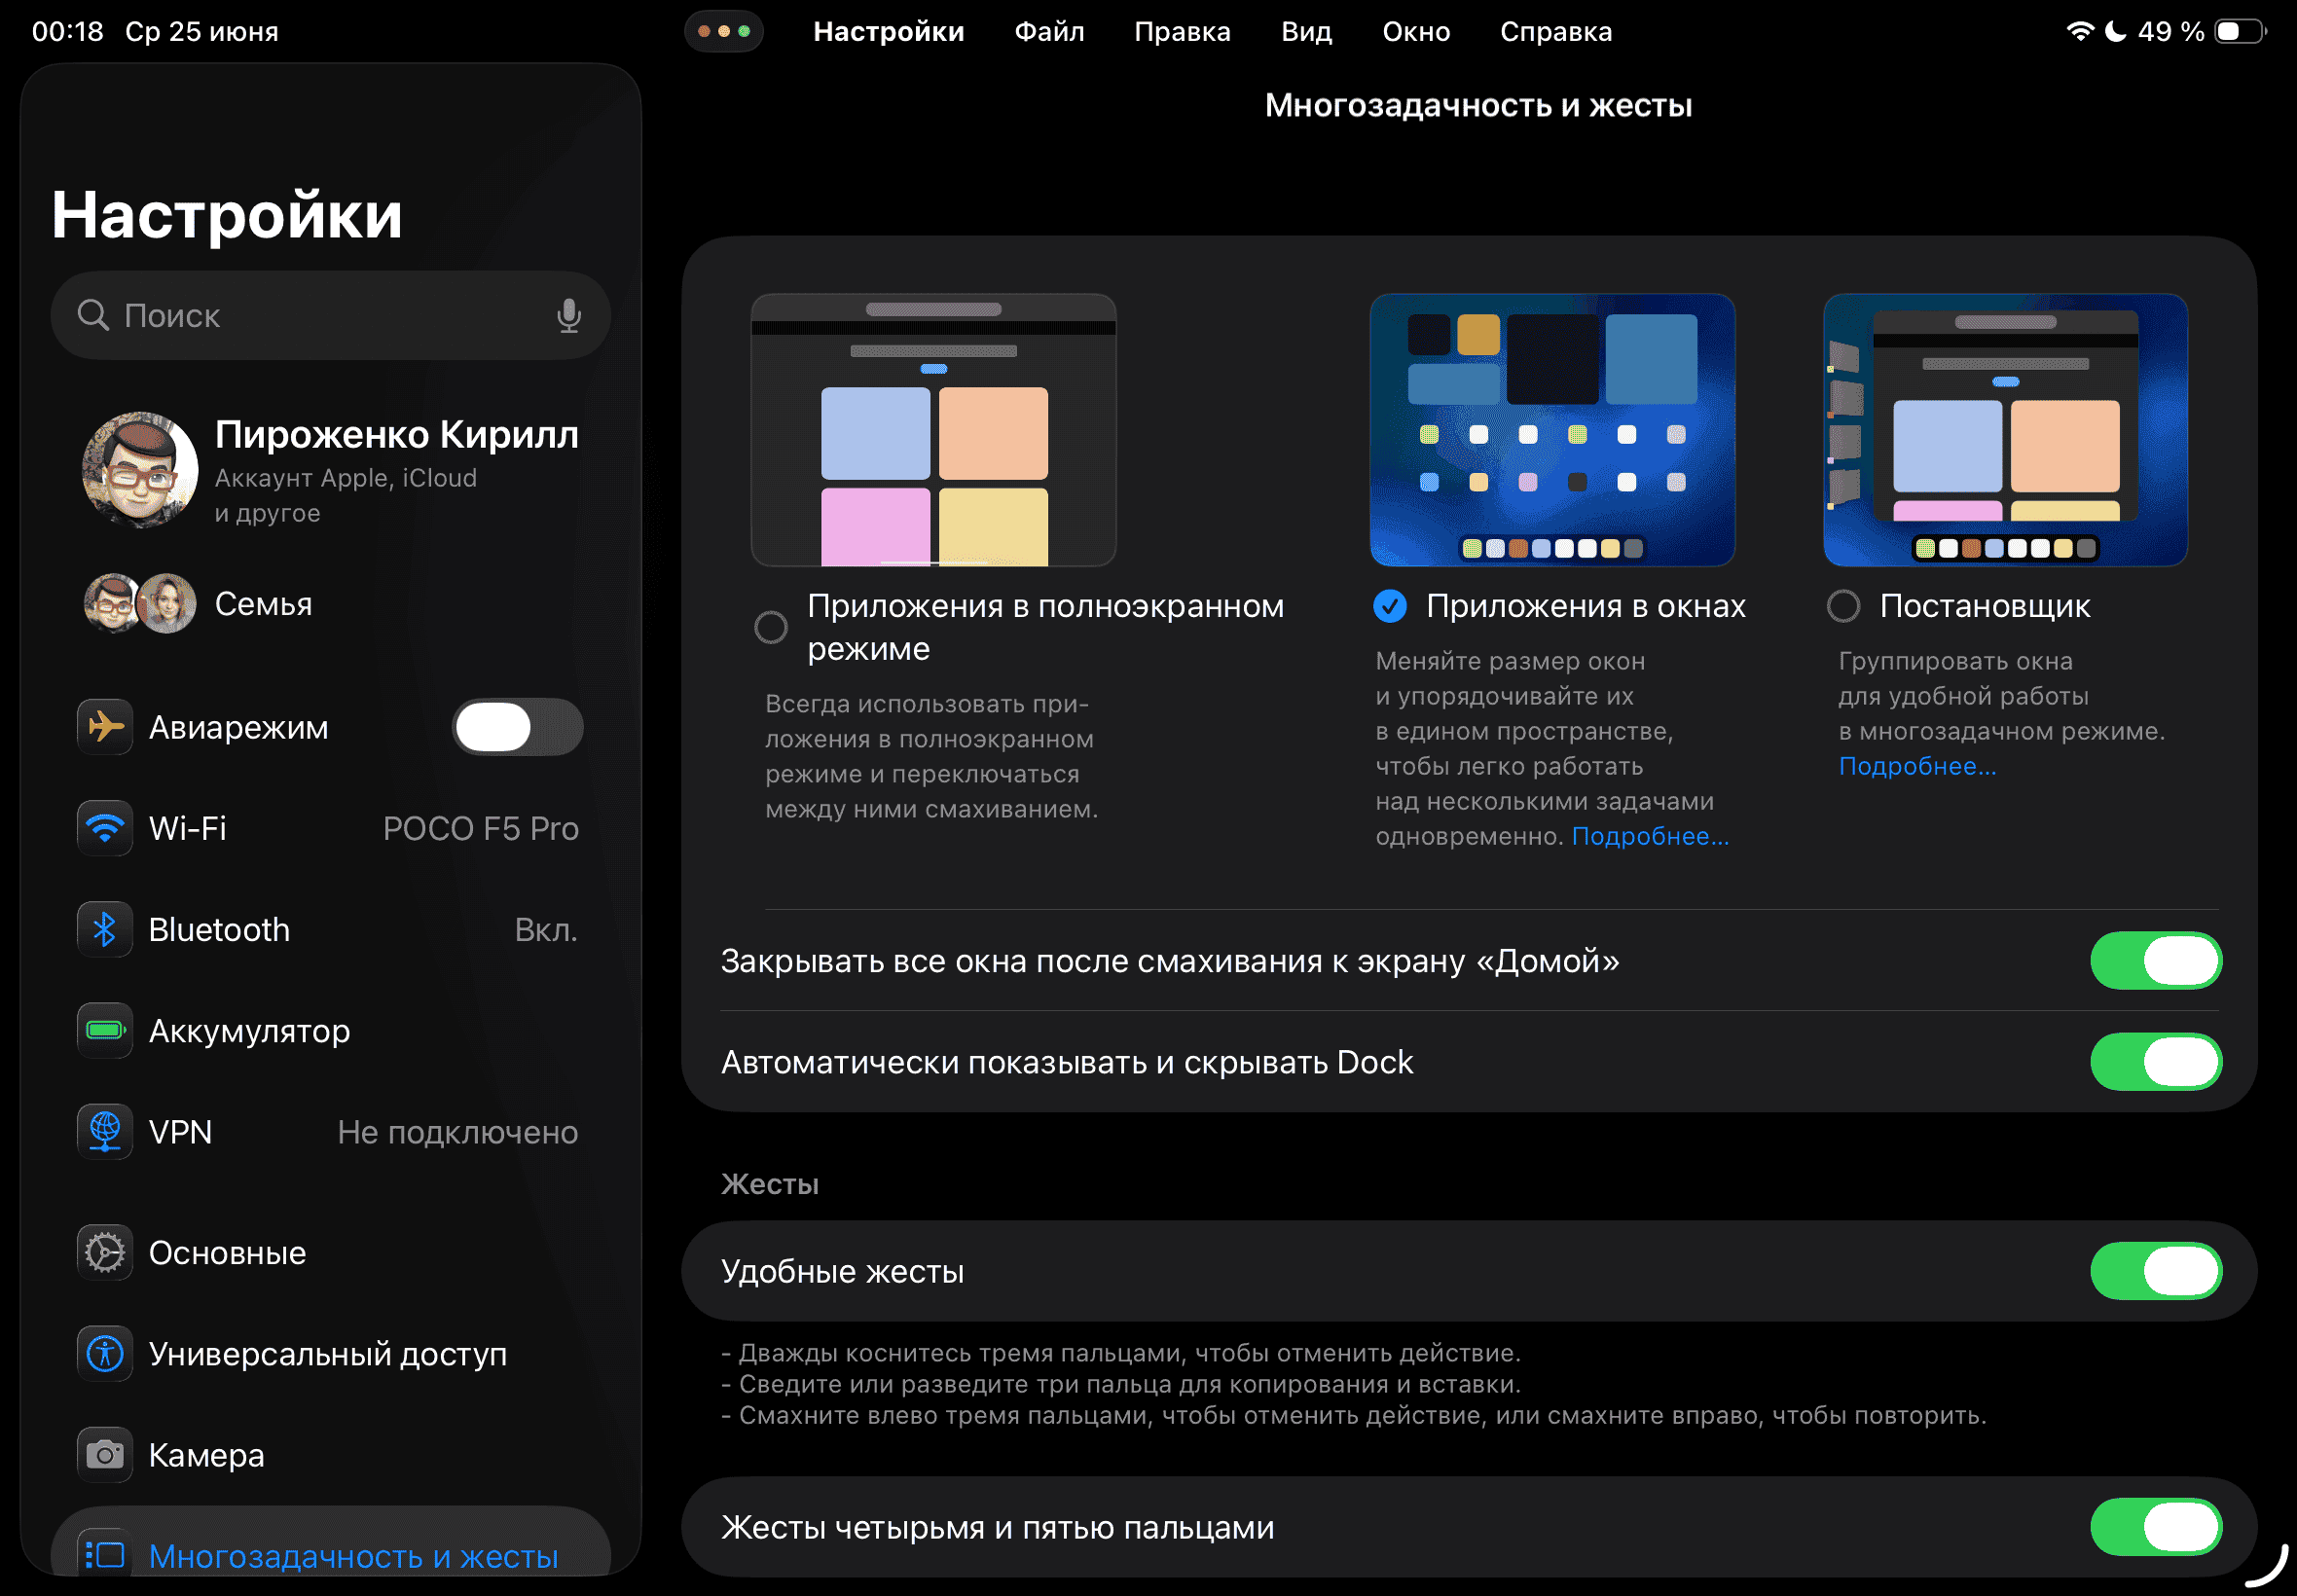Click the Многозадачность и жесты page title
Screen dimensions: 2297x1596
(1478, 105)
